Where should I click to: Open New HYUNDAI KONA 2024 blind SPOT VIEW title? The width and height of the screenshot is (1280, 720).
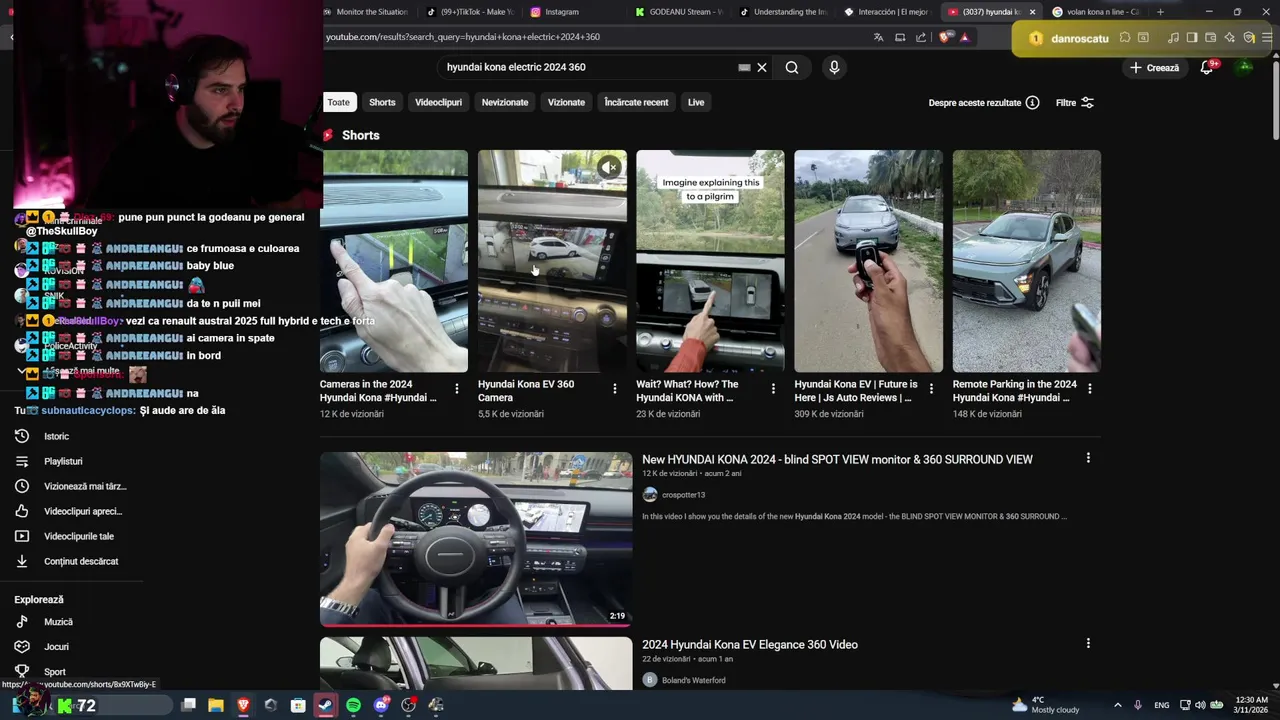(837, 459)
